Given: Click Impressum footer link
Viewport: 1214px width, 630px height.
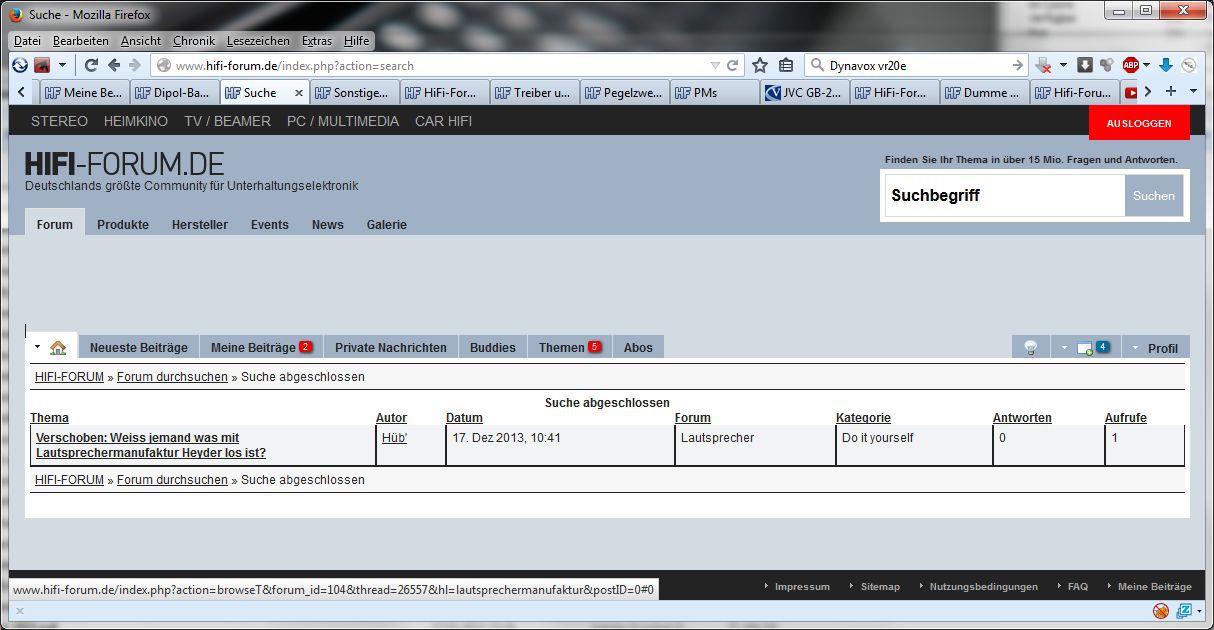Looking at the screenshot, I should coord(802,587).
